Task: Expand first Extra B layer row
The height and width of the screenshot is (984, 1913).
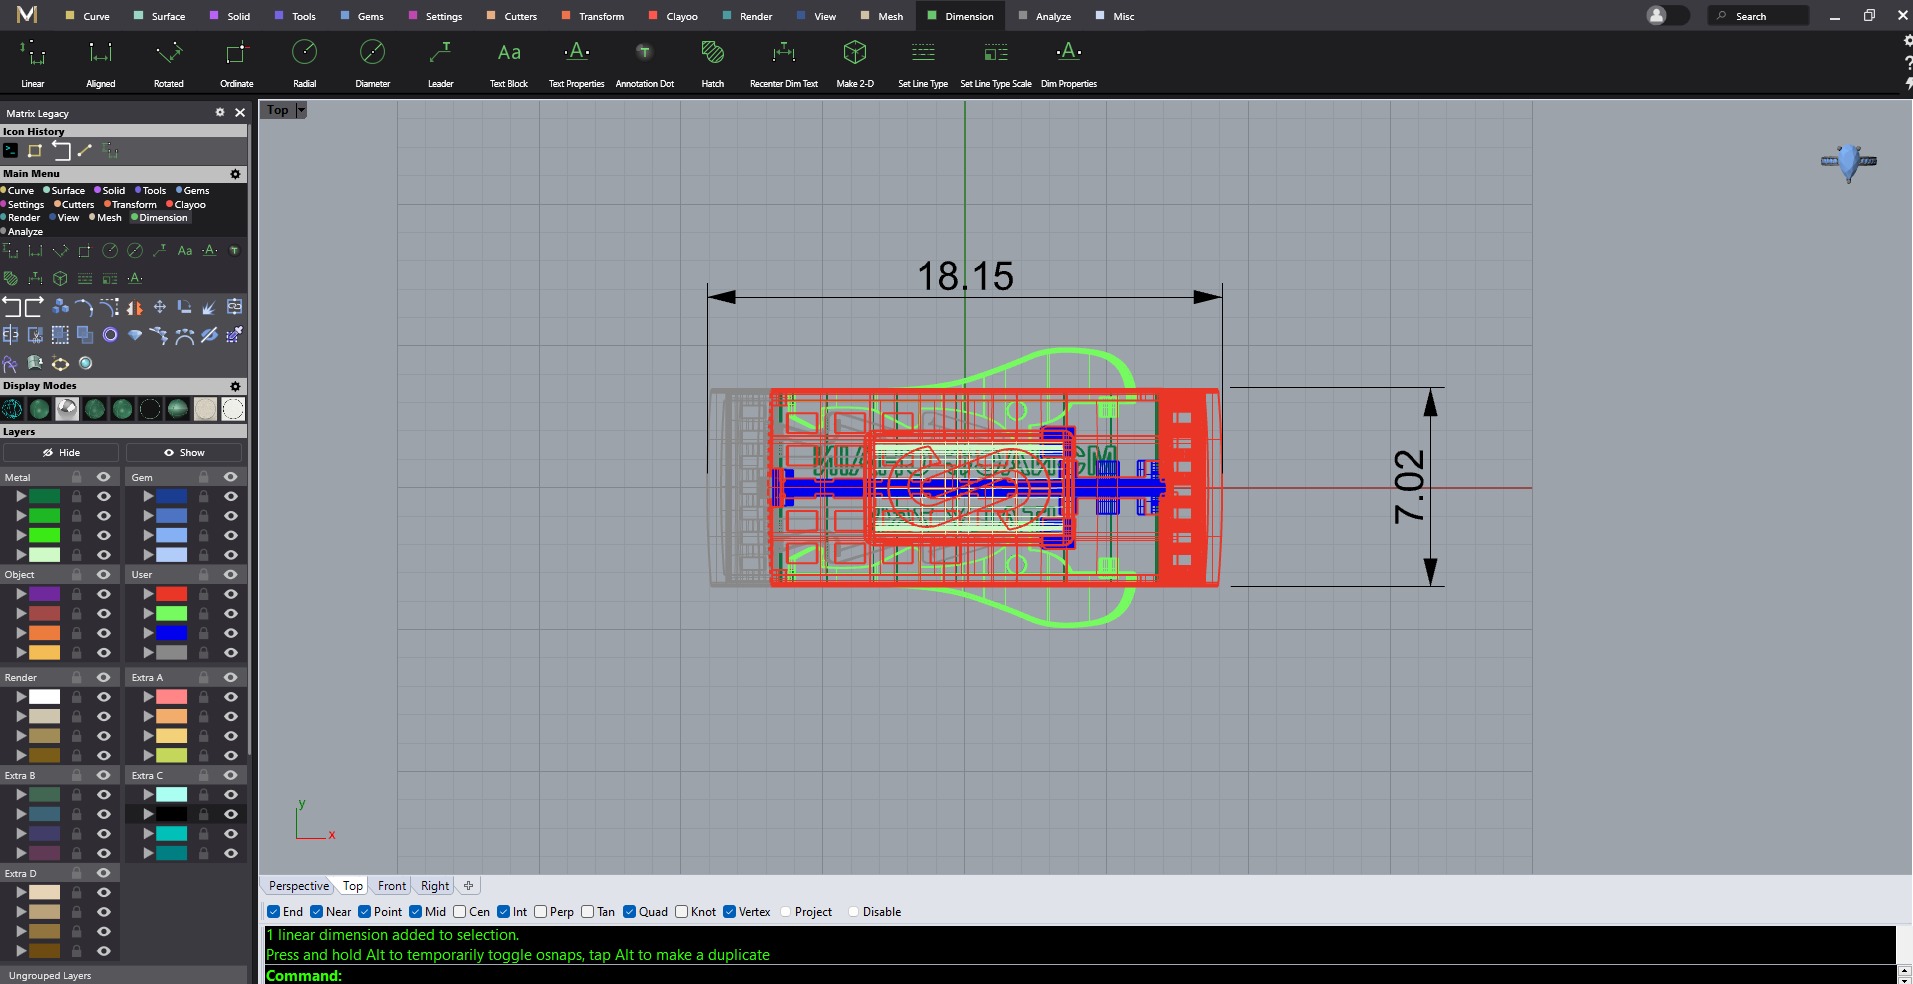Action: (x=21, y=795)
